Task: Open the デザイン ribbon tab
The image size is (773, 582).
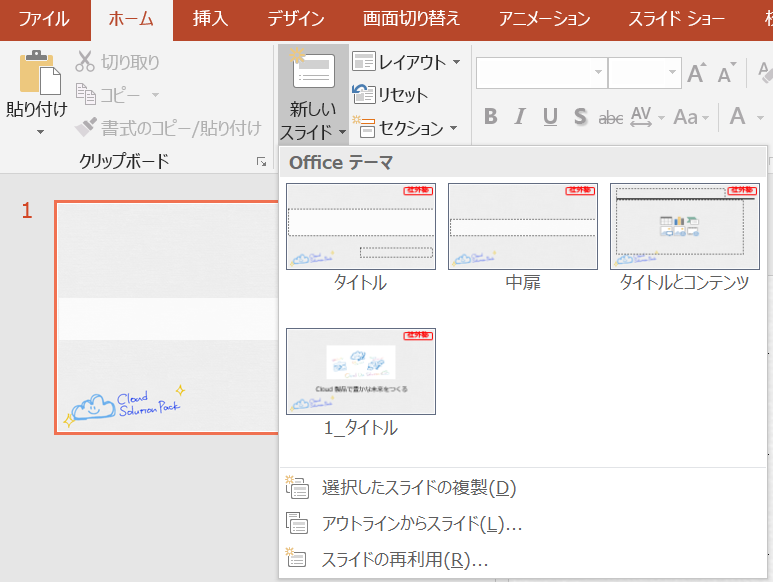Action: (296, 19)
